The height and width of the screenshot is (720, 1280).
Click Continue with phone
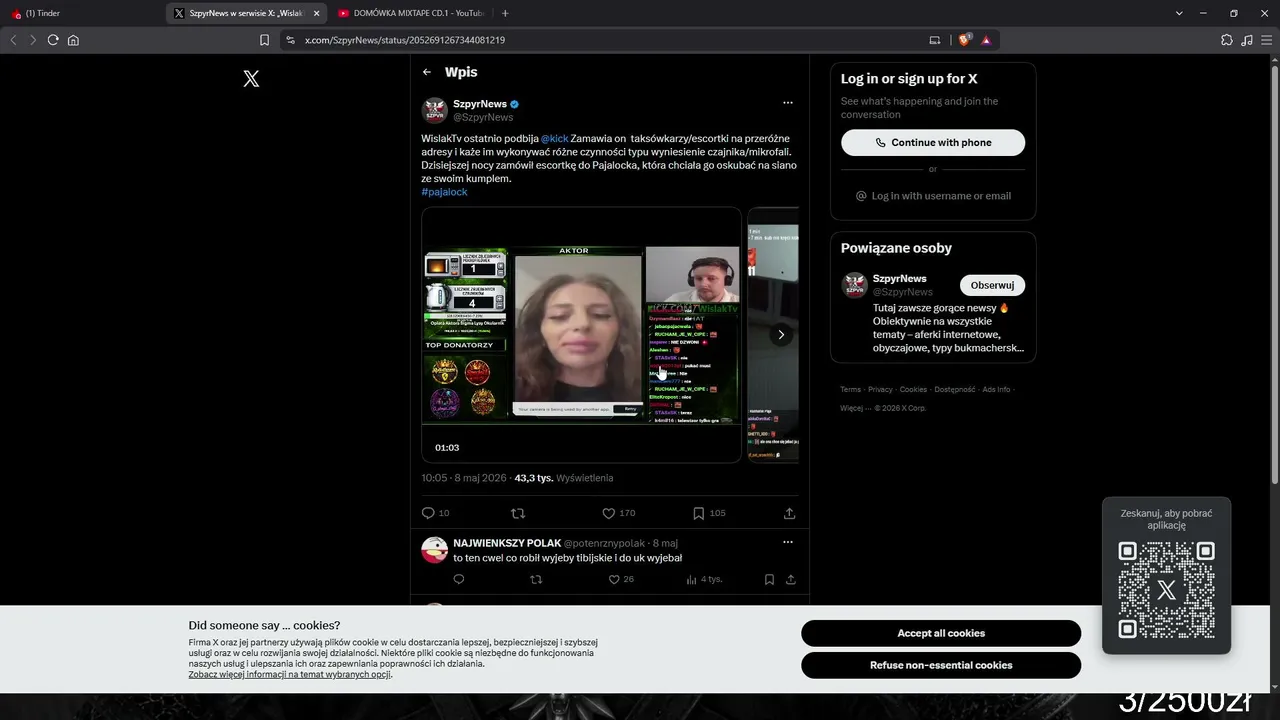click(933, 143)
